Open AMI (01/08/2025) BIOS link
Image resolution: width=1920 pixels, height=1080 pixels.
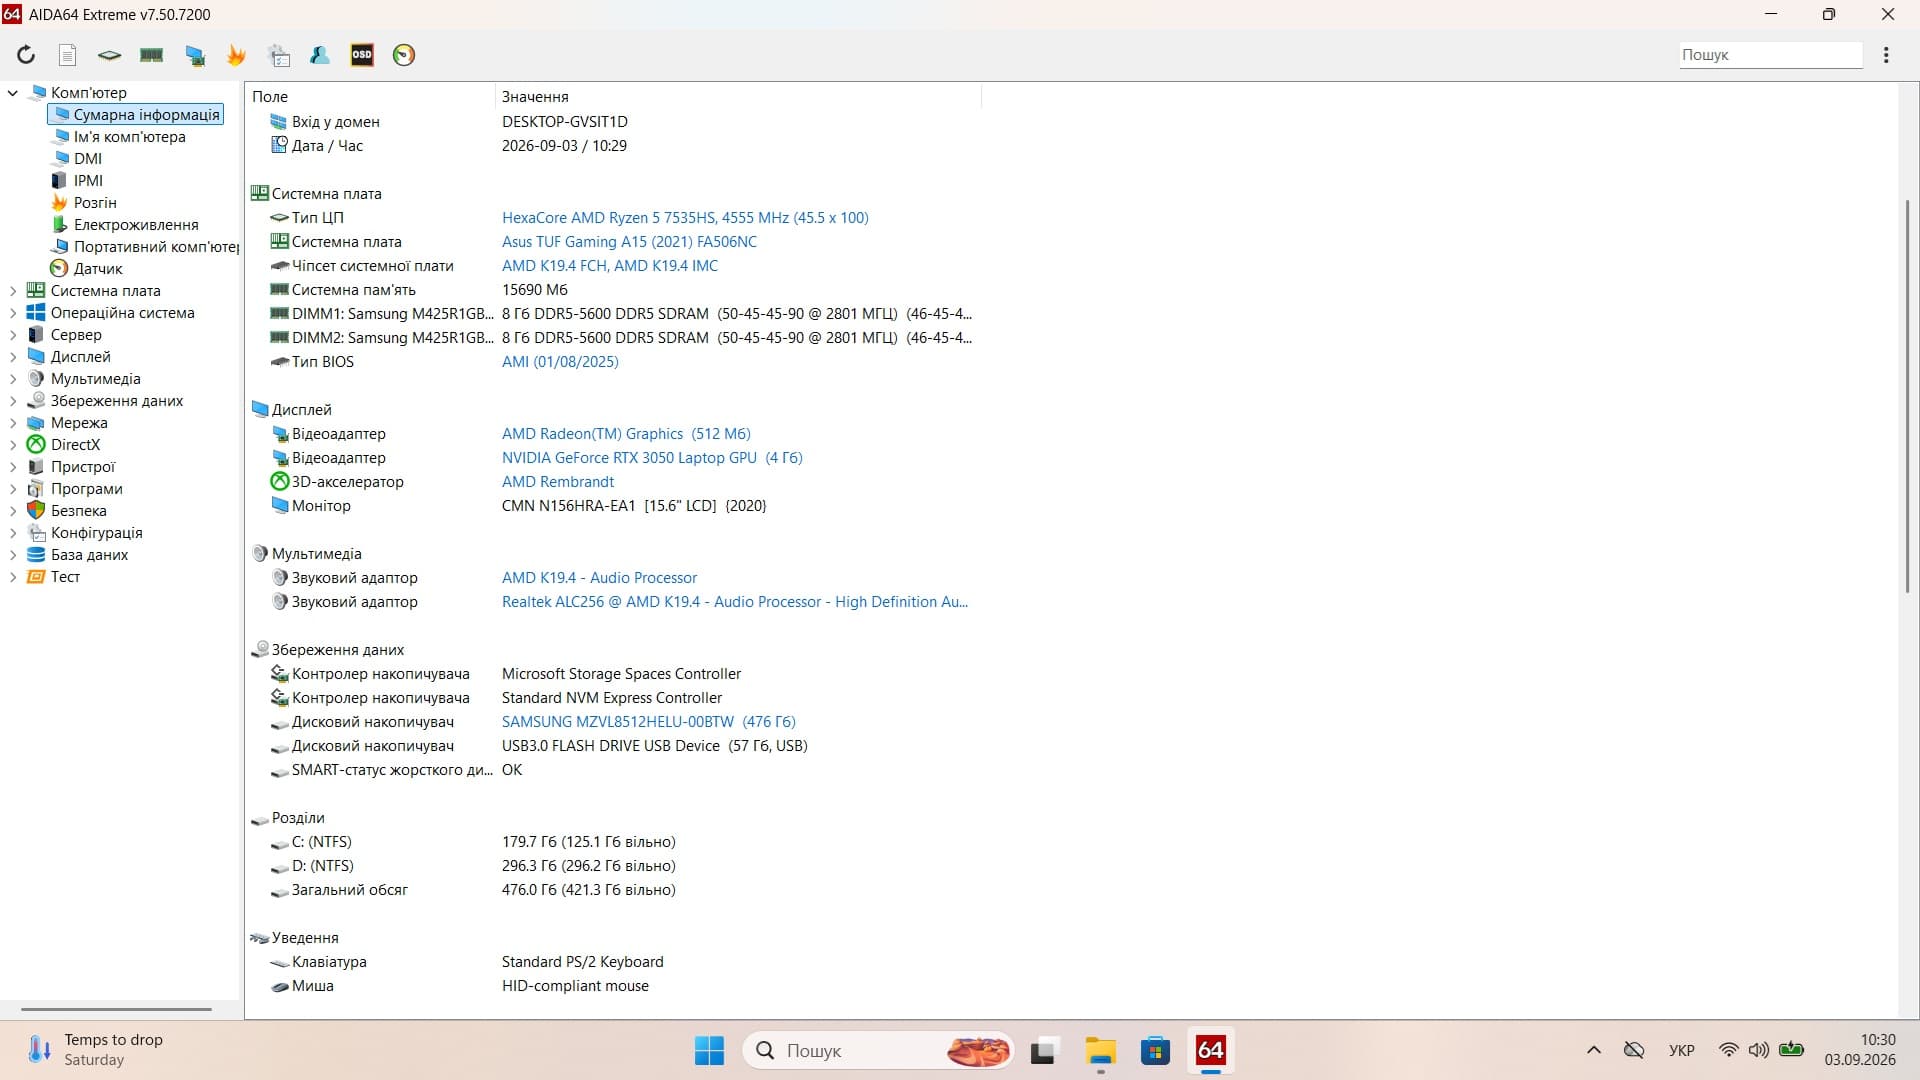(x=560, y=362)
